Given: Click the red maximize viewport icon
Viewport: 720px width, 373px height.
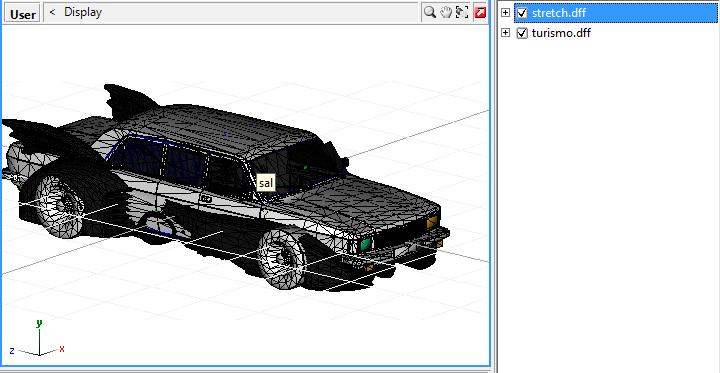Looking at the screenshot, I should tap(479, 12).
